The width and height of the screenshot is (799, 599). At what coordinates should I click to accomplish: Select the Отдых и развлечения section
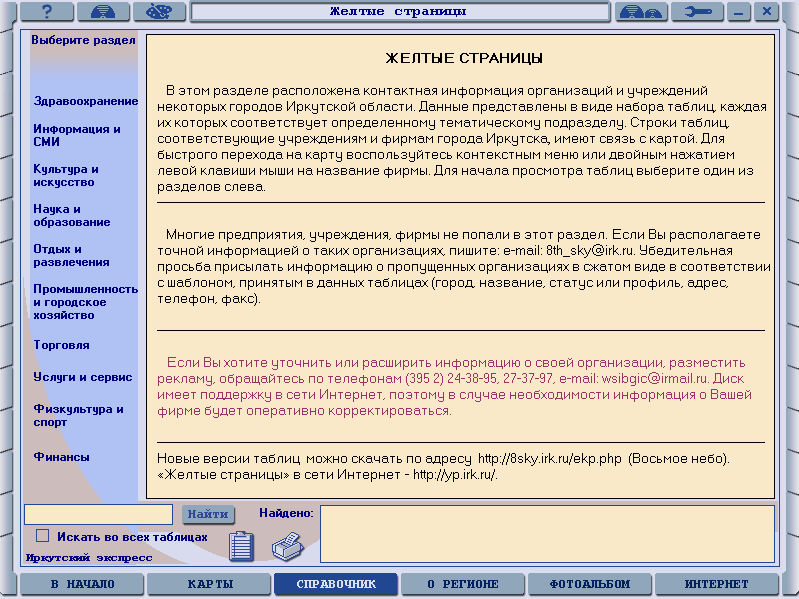(71, 255)
